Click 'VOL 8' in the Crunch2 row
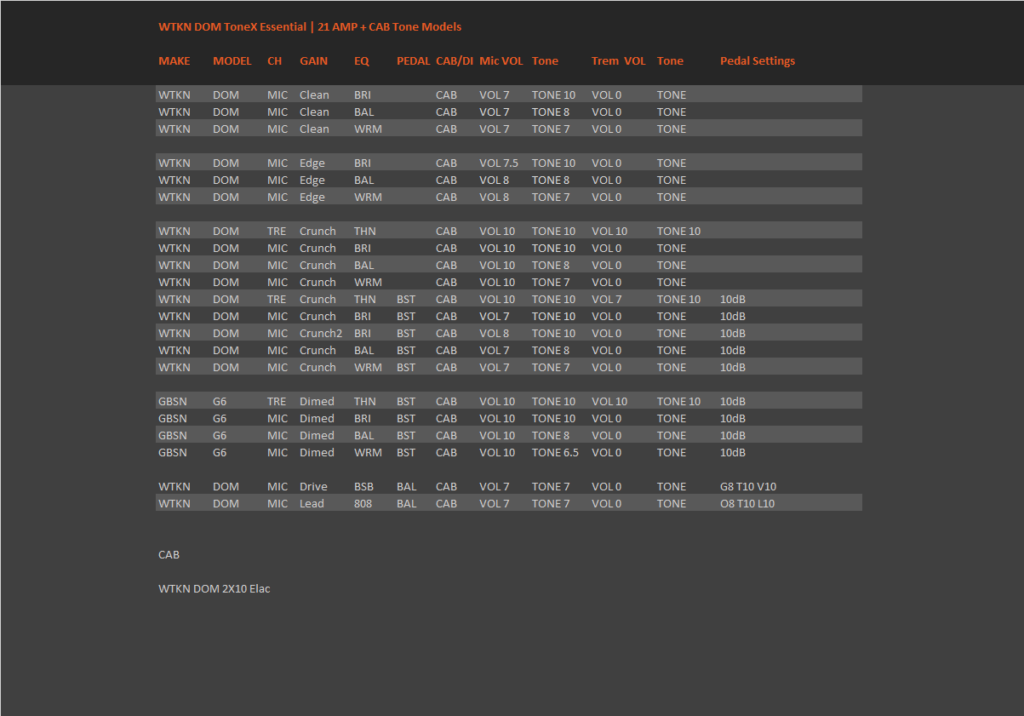Viewport: 1024px width, 716px height. pyautogui.click(x=494, y=333)
